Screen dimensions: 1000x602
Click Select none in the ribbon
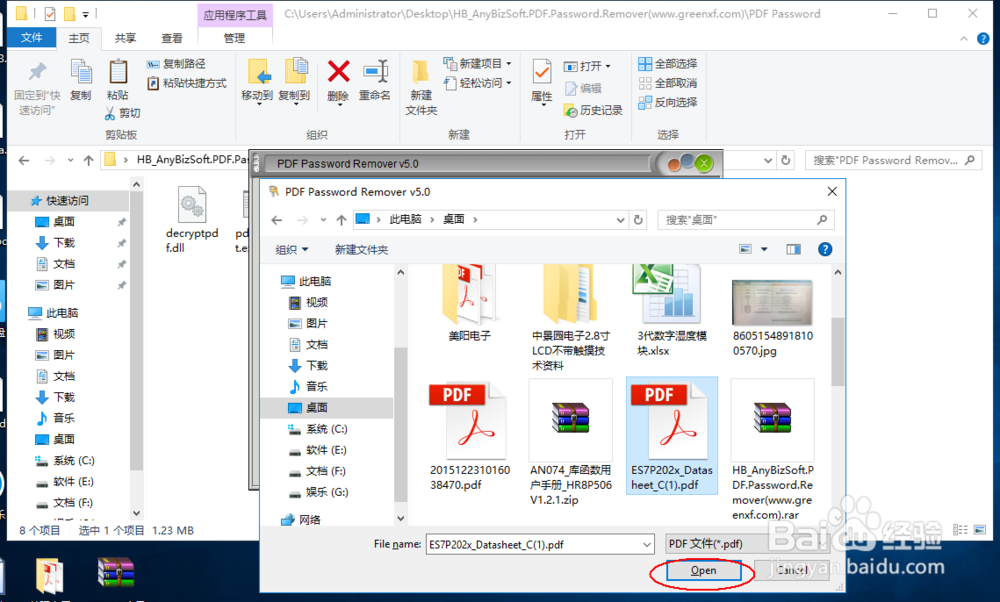[668, 83]
